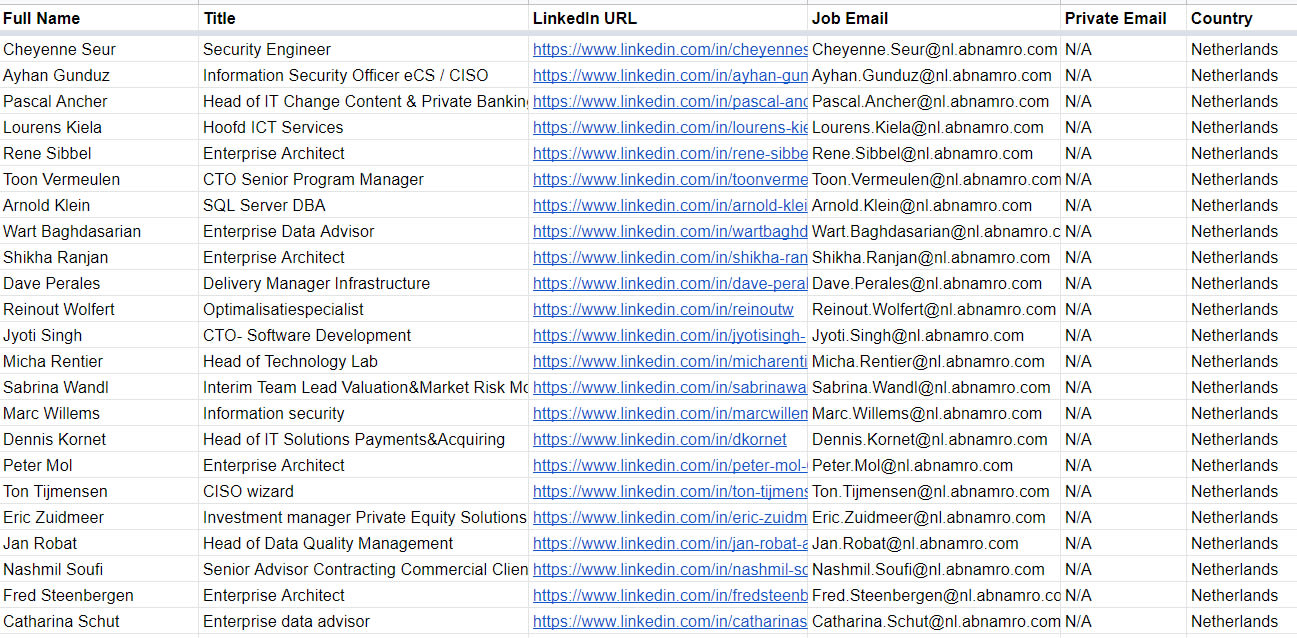Open Rene Sibbel's LinkedIn link
This screenshot has height=638, width=1297.
pyautogui.click(x=670, y=153)
